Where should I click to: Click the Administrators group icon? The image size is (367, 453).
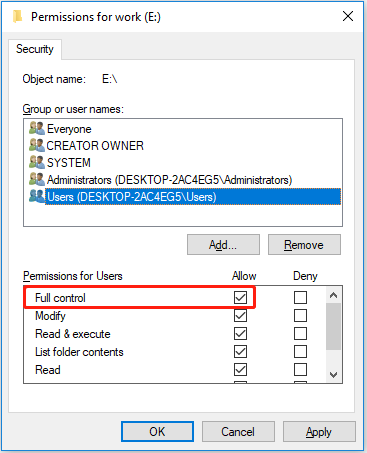(x=37, y=179)
